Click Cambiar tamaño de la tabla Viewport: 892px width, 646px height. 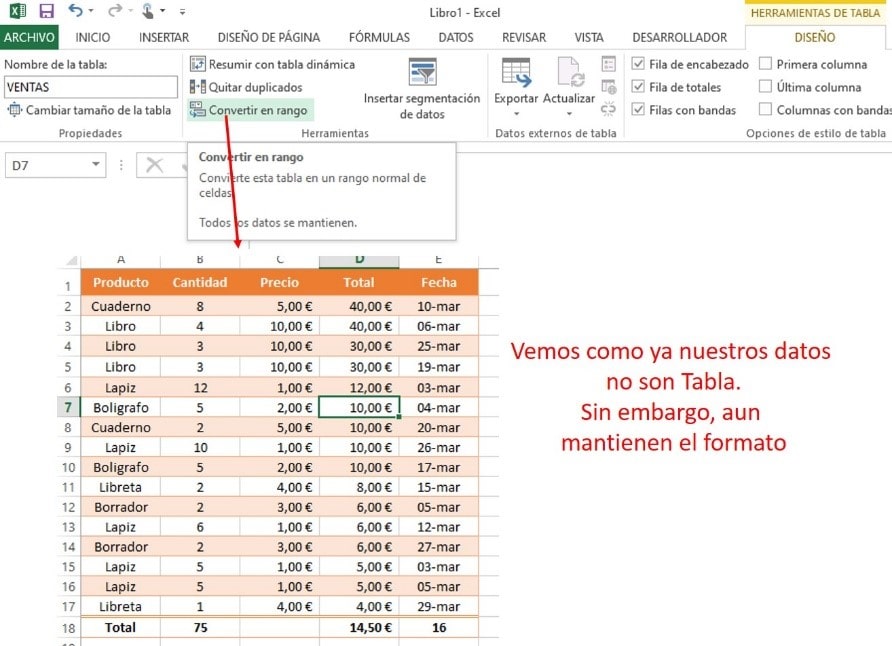(89, 109)
